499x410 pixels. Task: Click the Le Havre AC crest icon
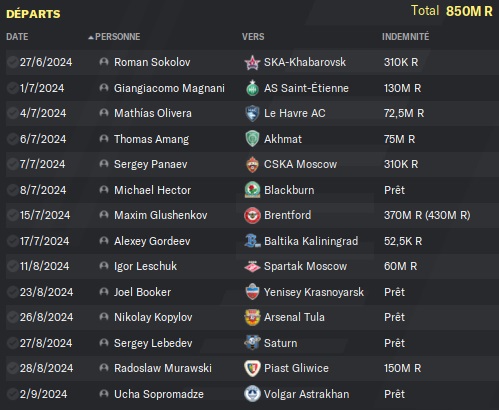252,113
